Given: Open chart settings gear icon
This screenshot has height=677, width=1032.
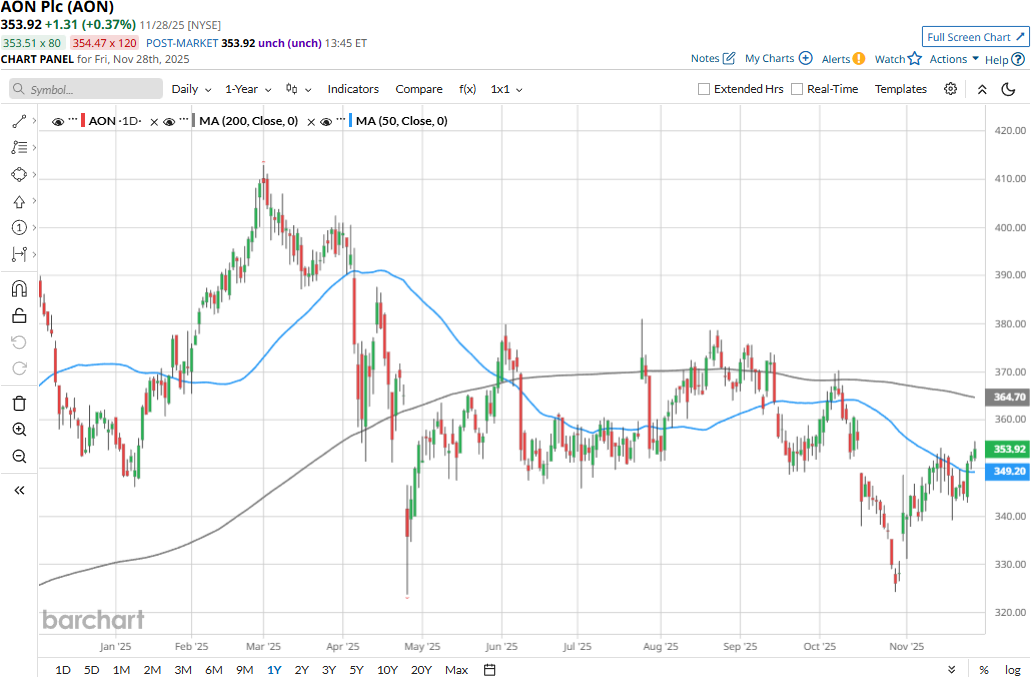Looking at the screenshot, I should click(950, 89).
